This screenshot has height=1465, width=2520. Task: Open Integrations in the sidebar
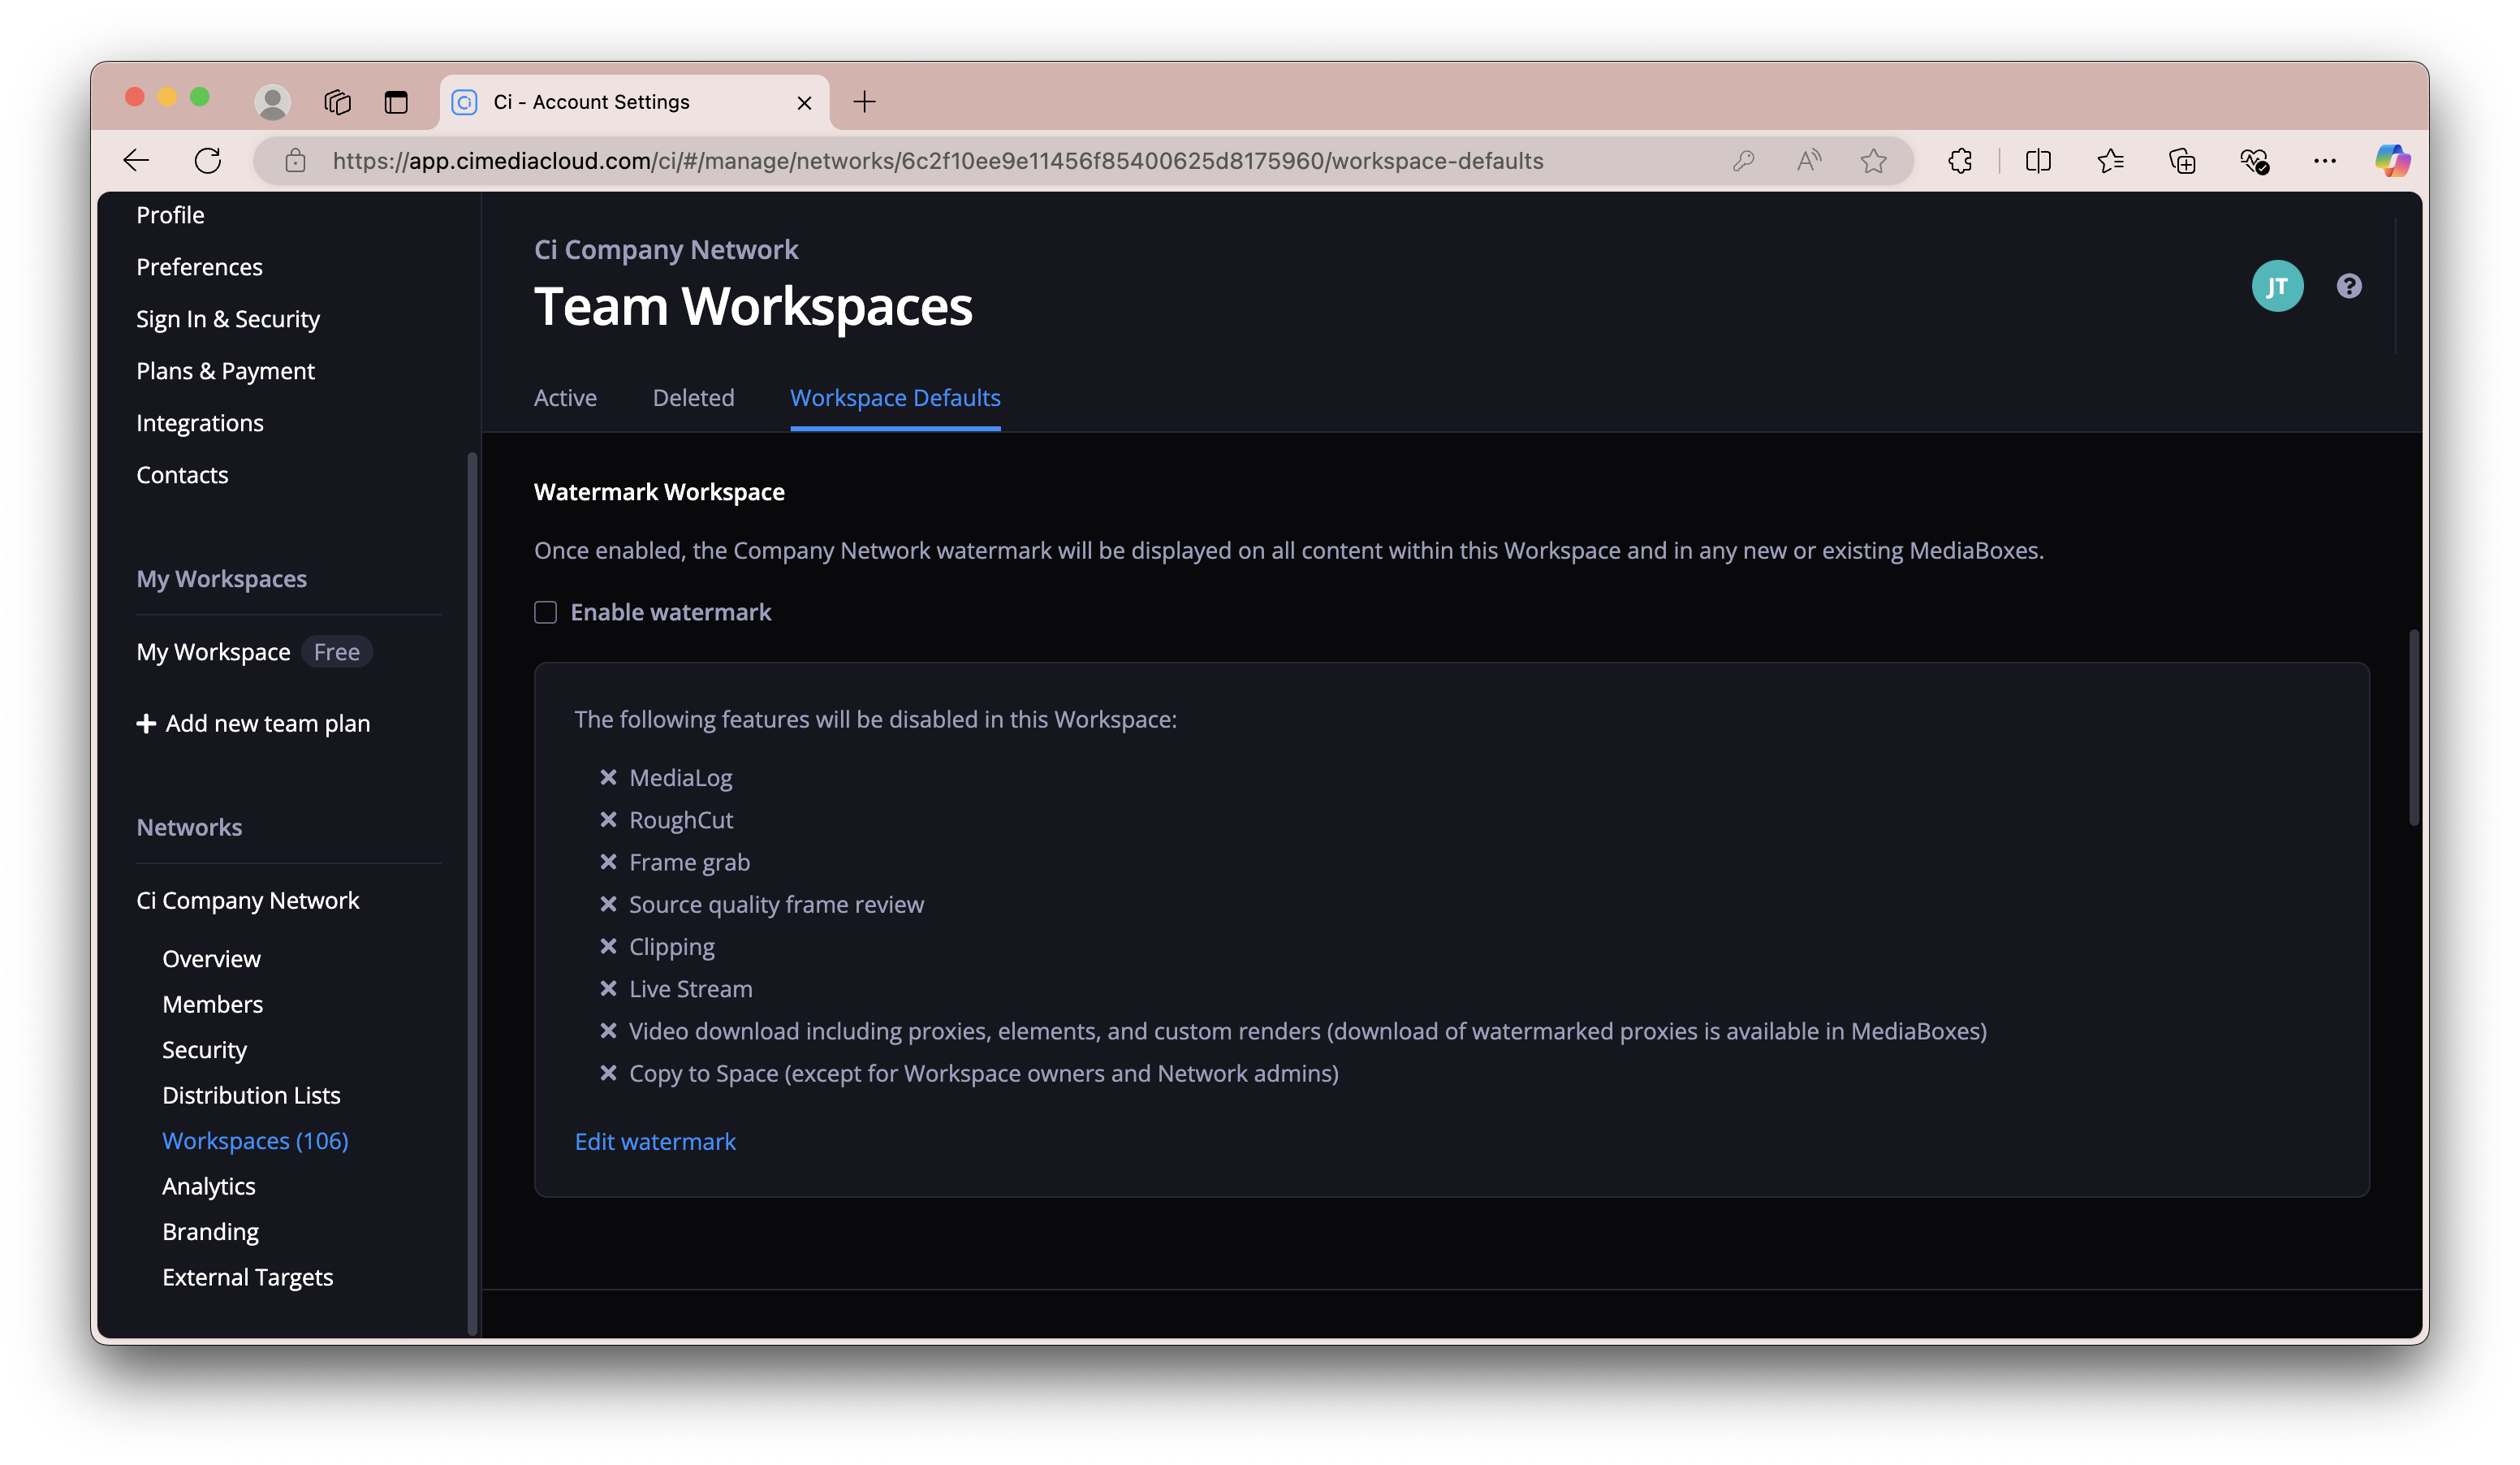pyautogui.click(x=200, y=423)
